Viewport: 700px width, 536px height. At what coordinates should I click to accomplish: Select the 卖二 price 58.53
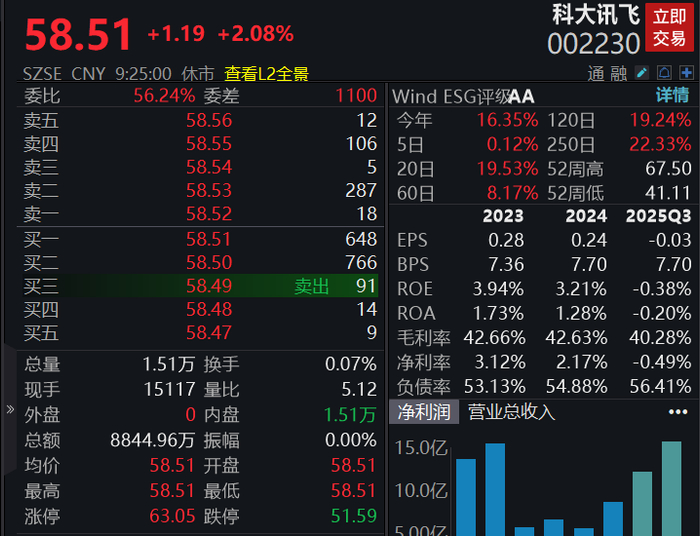tap(209, 191)
